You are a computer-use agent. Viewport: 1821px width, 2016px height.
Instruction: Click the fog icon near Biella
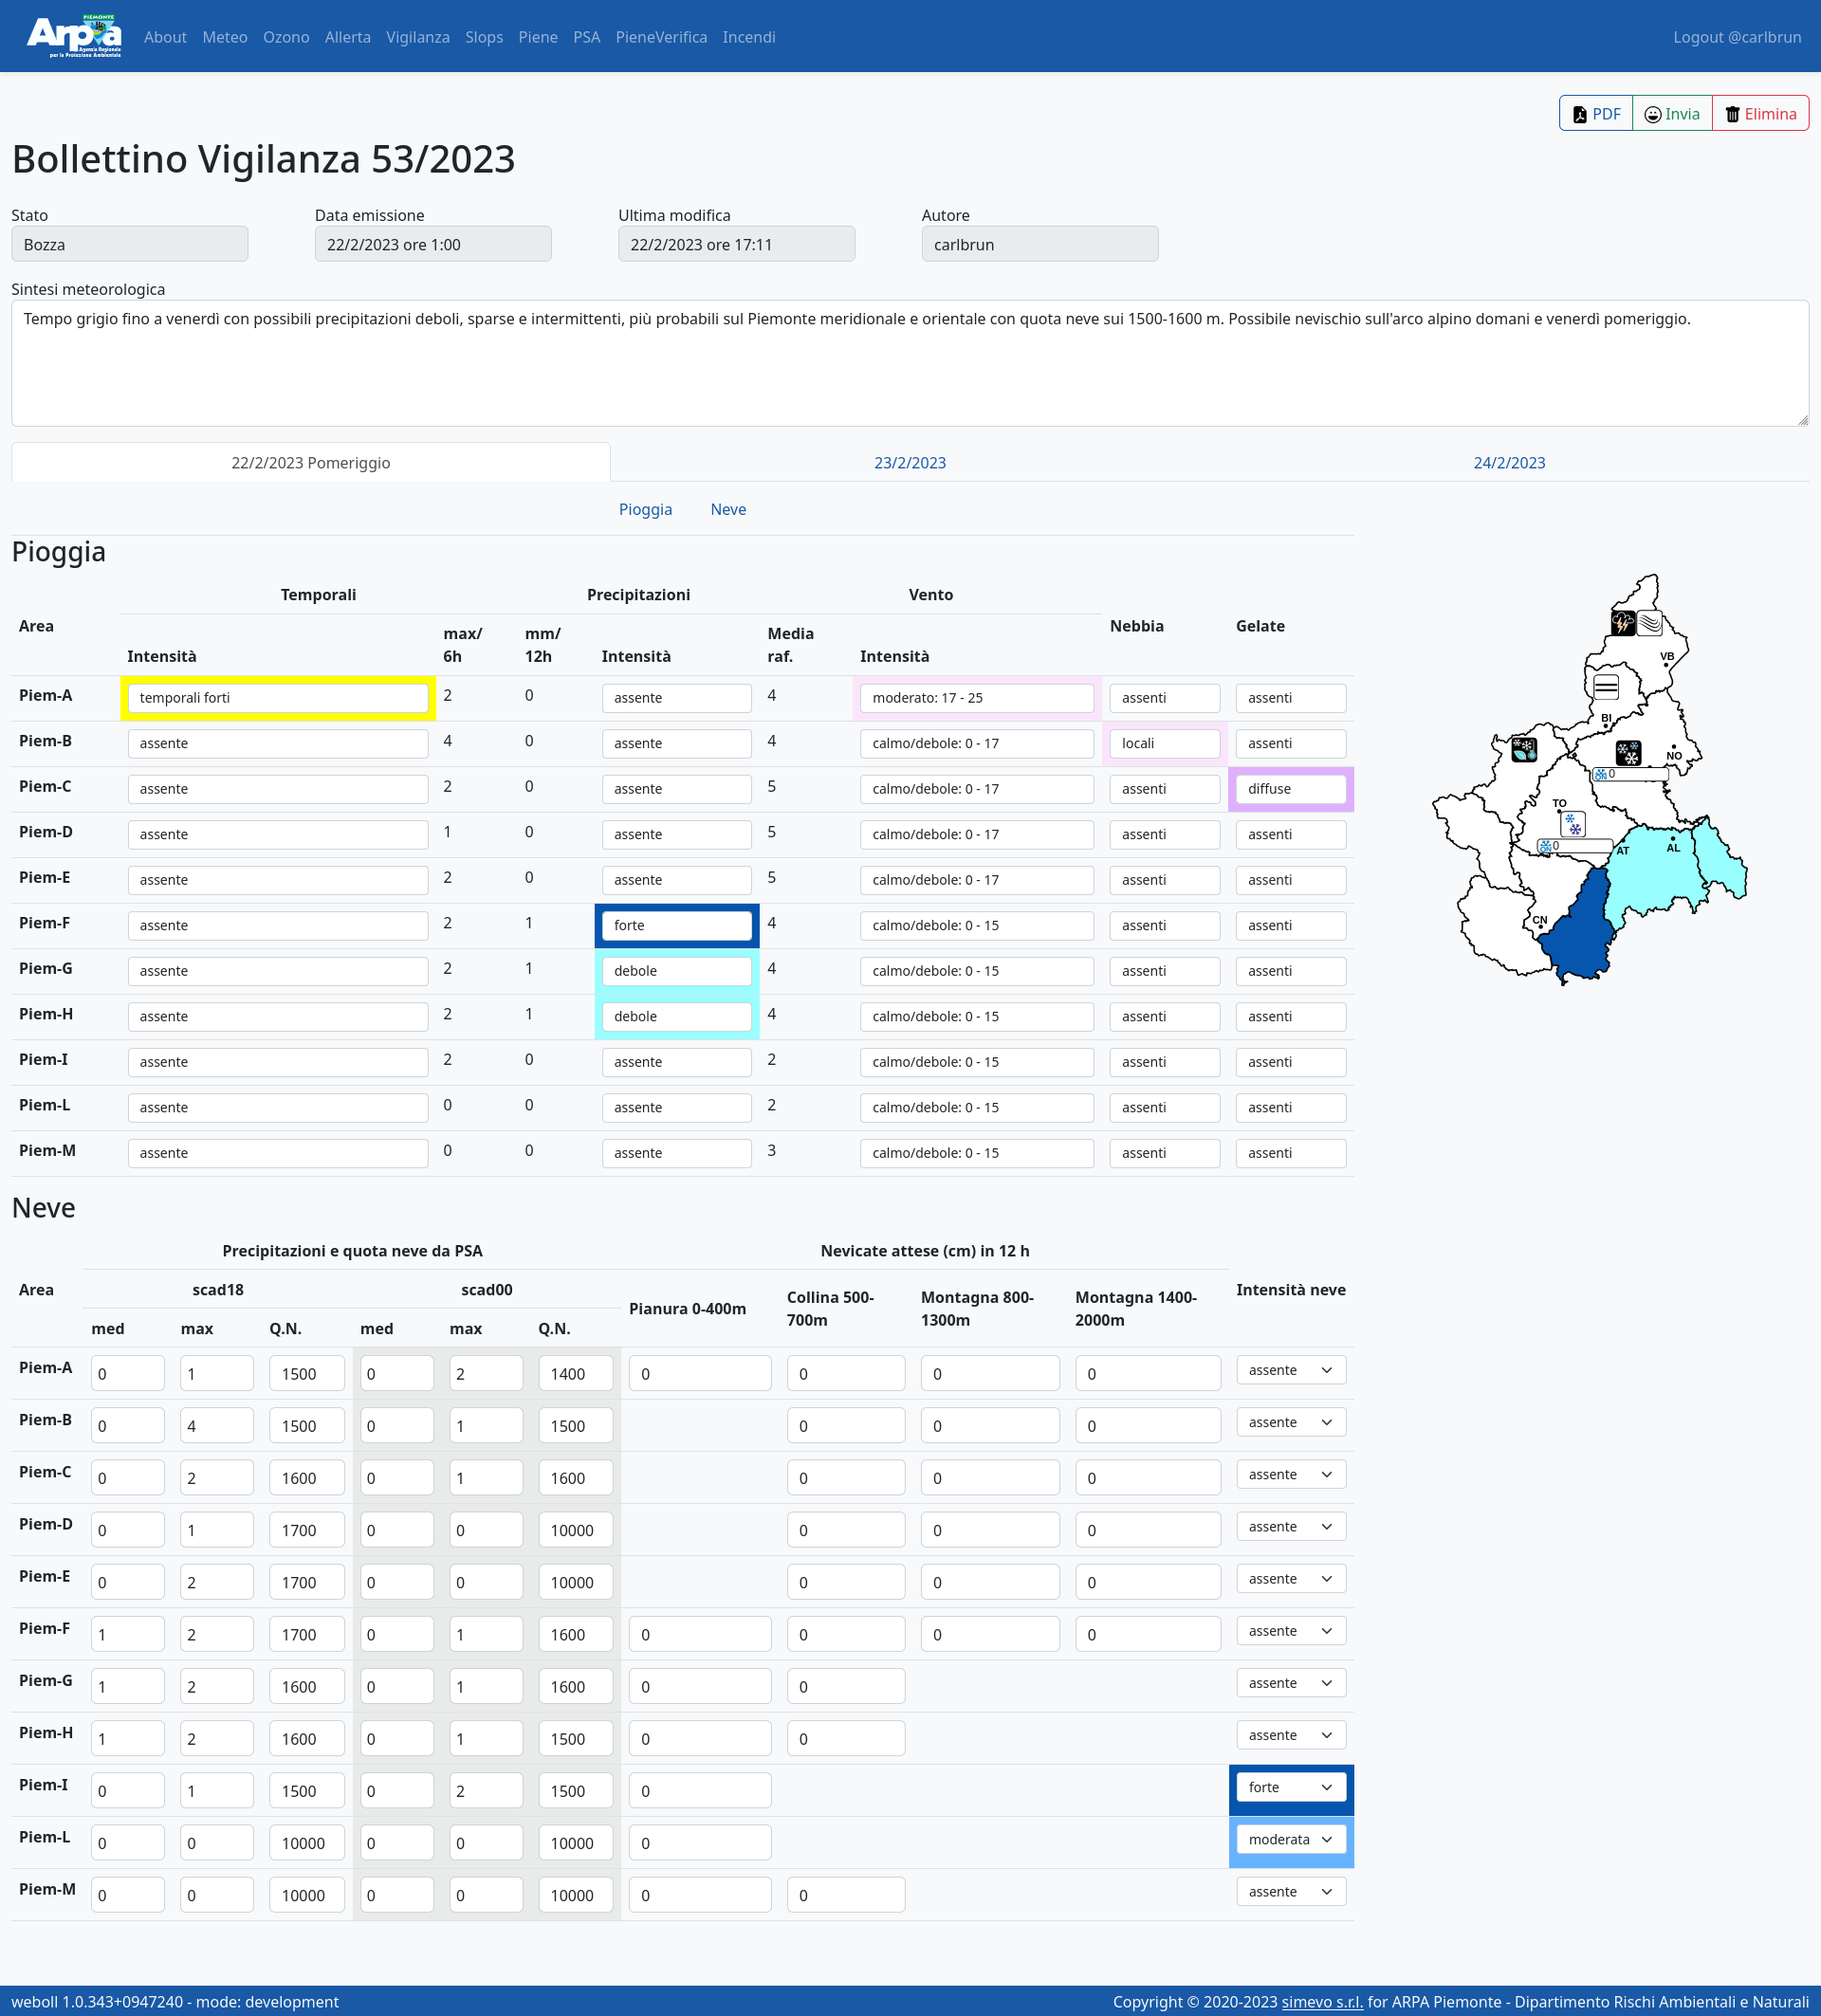point(1605,686)
